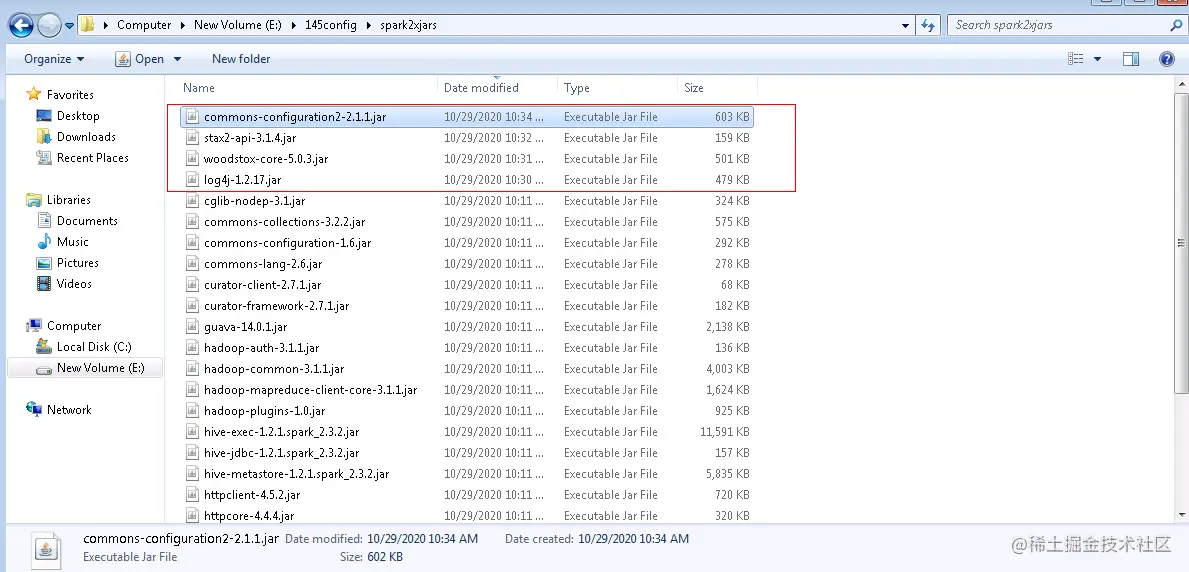Open the address bar history dropdown
Screen dimensions: 1189x572
click(x=906, y=25)
